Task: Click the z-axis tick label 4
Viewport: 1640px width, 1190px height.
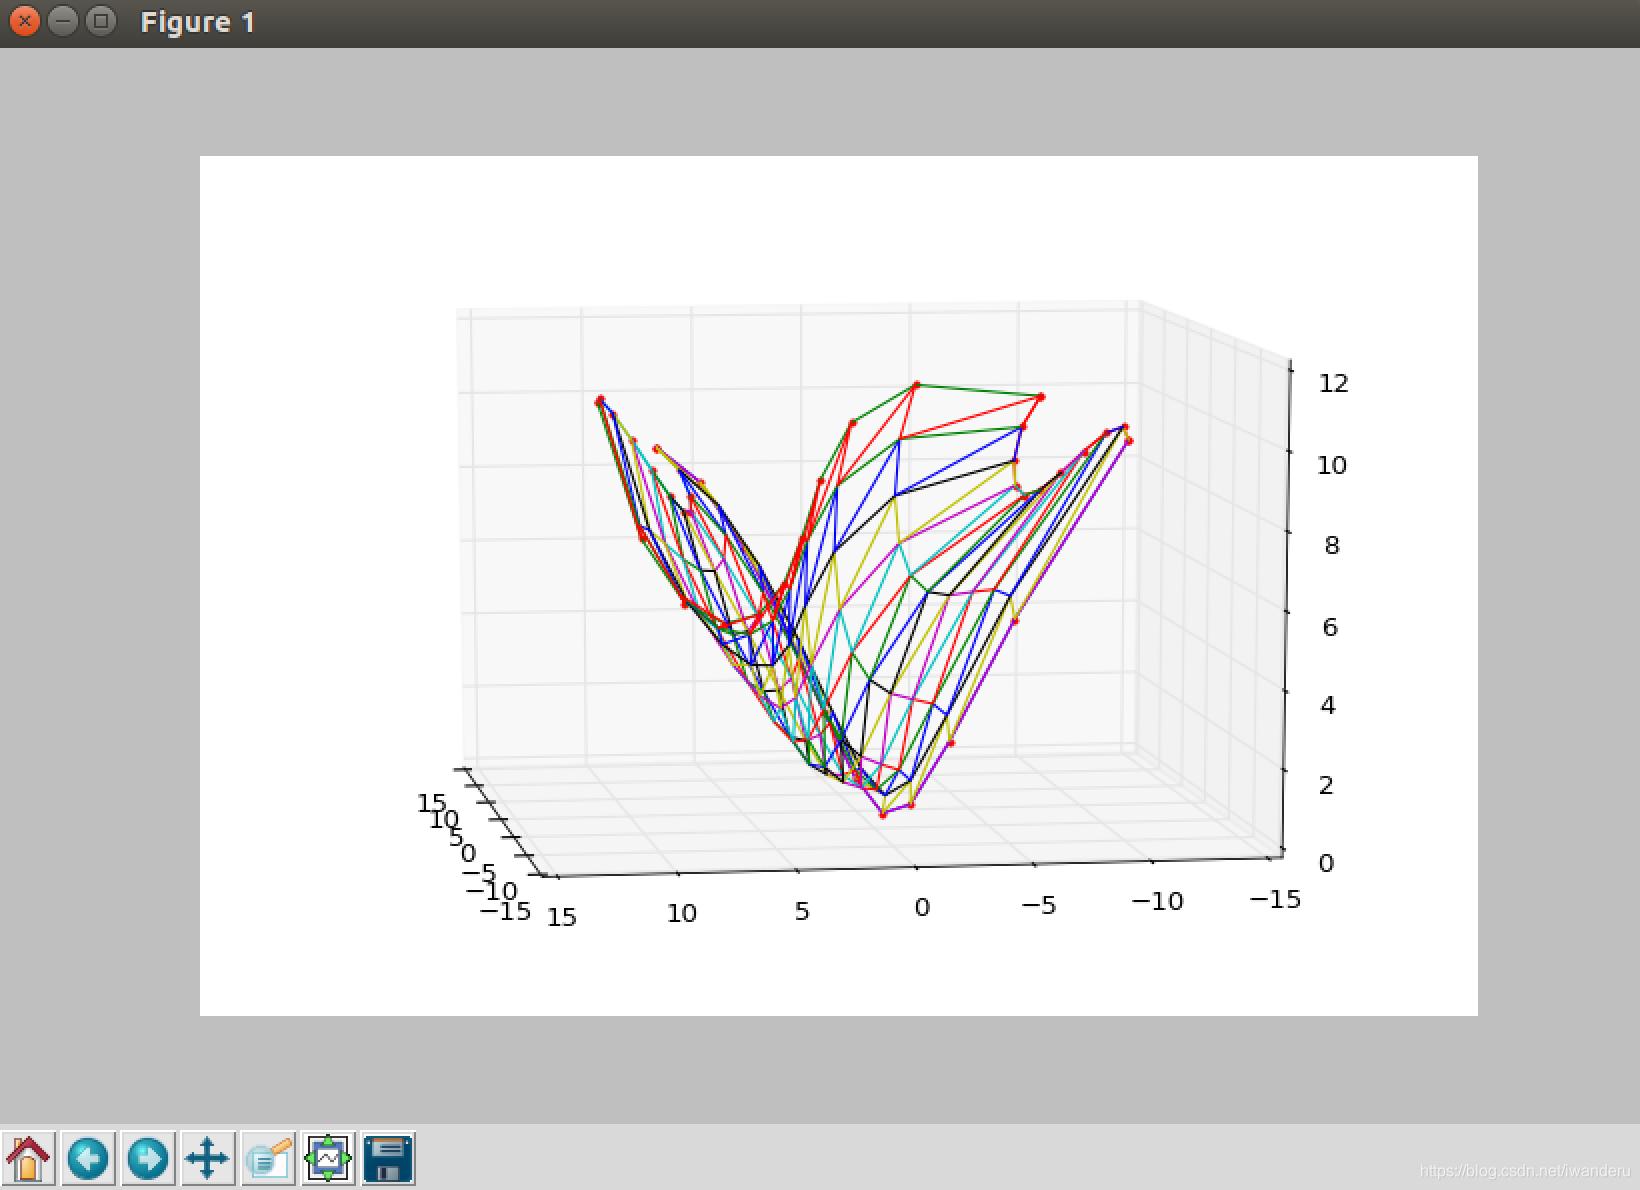Action: [1328, 706]
